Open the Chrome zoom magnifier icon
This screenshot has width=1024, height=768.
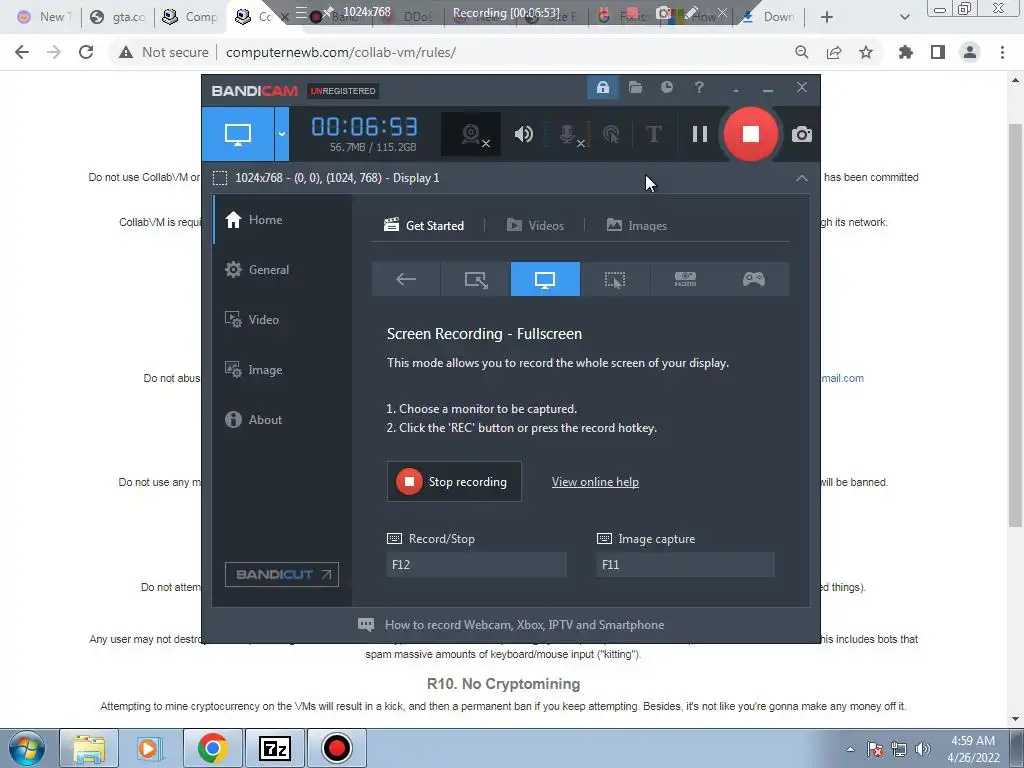click(801, 52)
